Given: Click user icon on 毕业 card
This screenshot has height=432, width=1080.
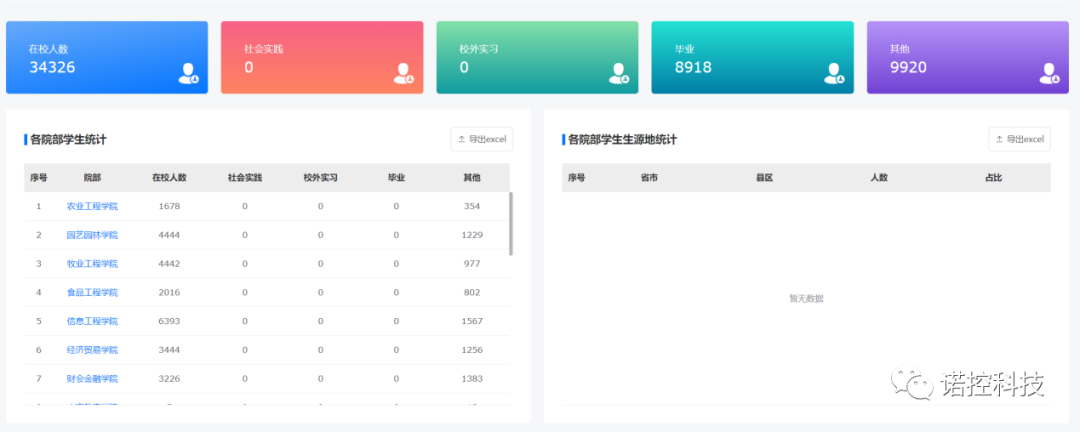Looking at the screenshot, I should pos(834,73).
